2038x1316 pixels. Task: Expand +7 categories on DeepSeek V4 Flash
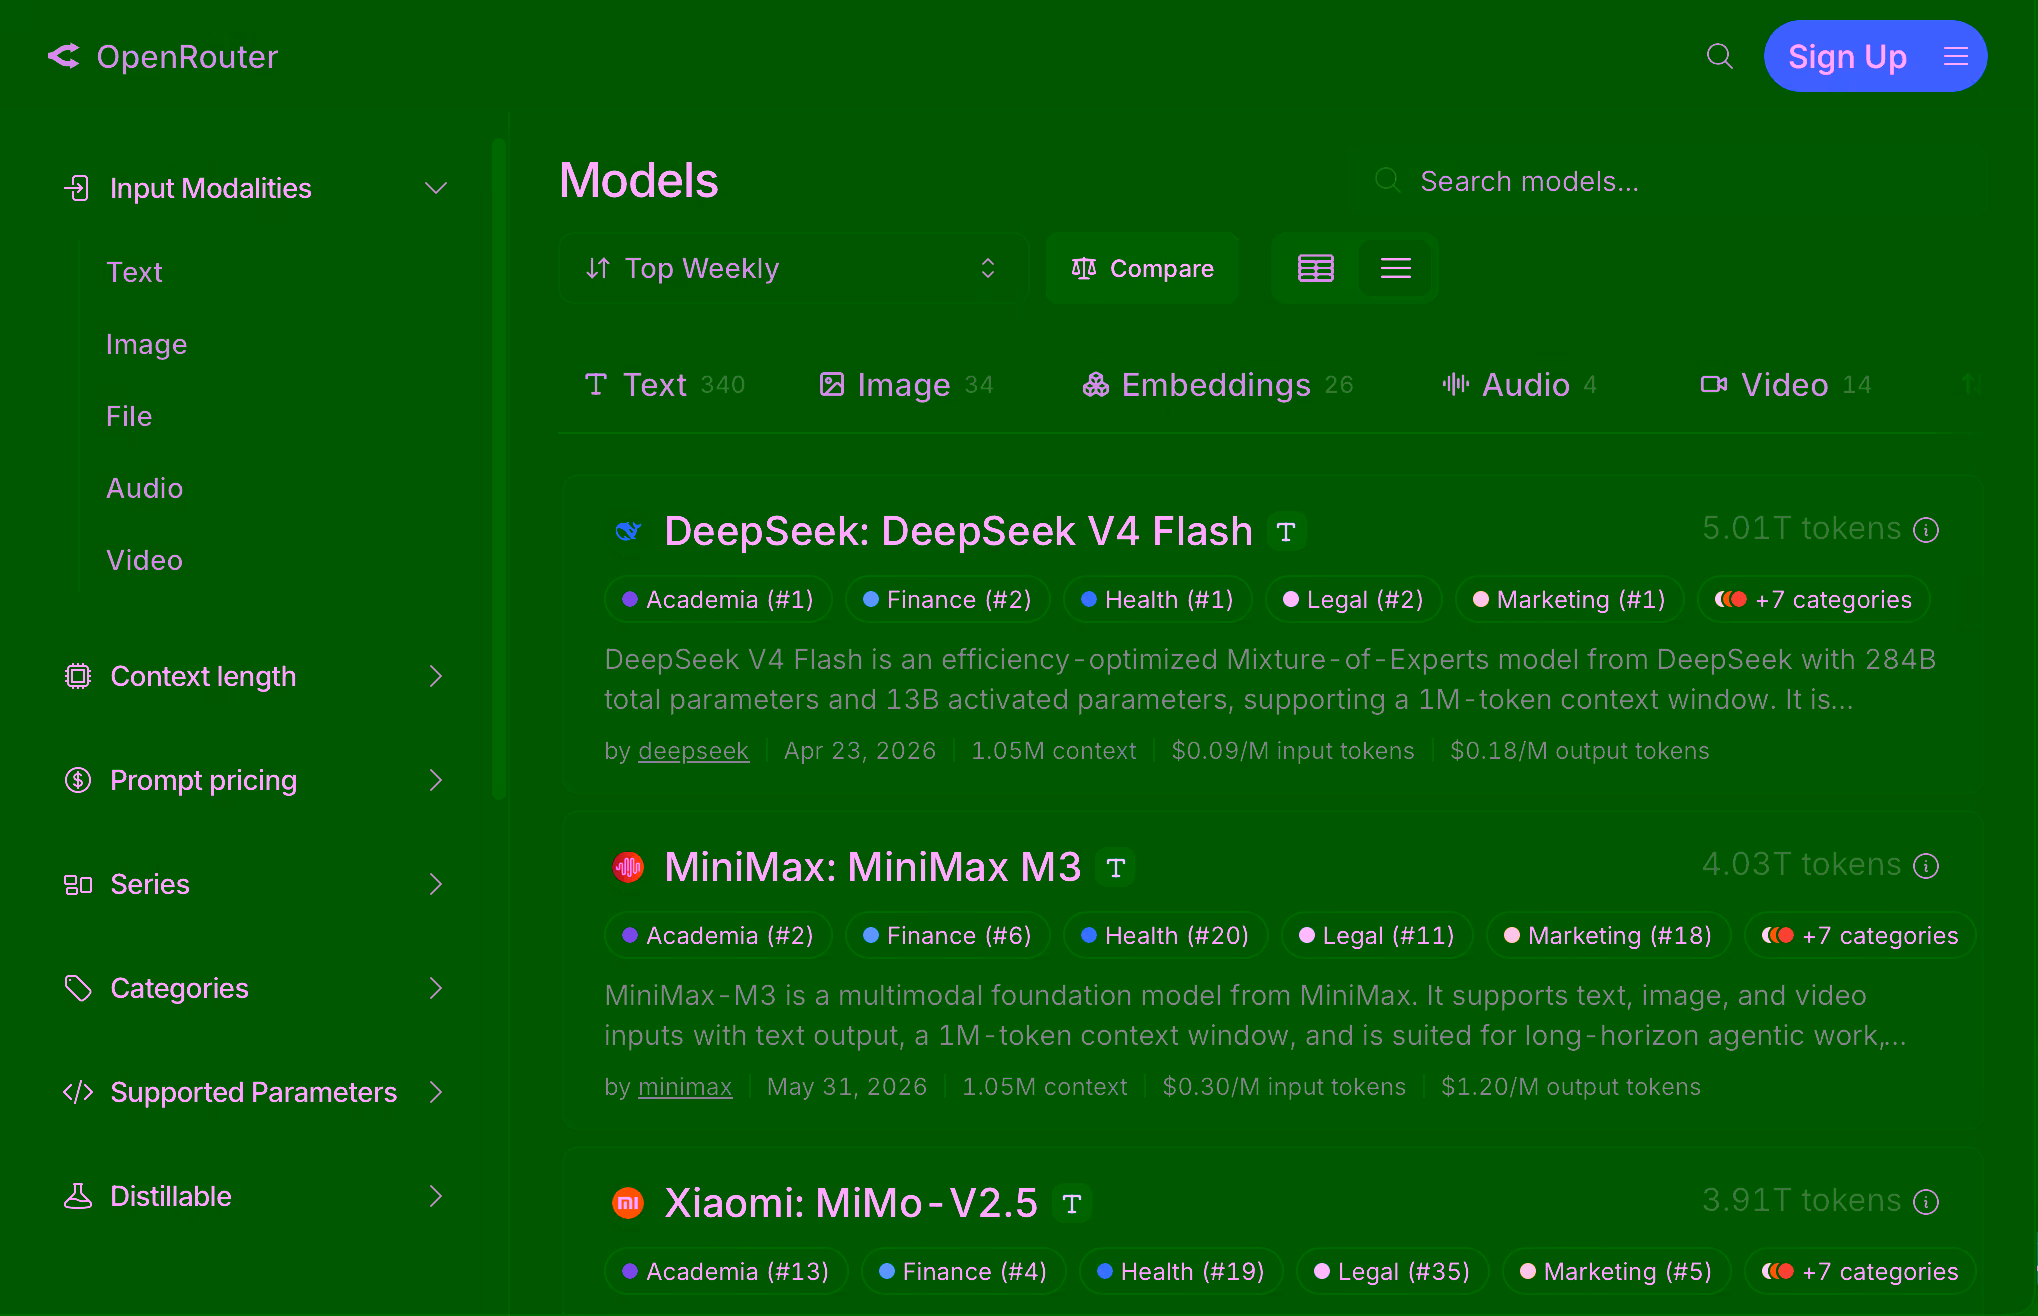coord(1813,600)
